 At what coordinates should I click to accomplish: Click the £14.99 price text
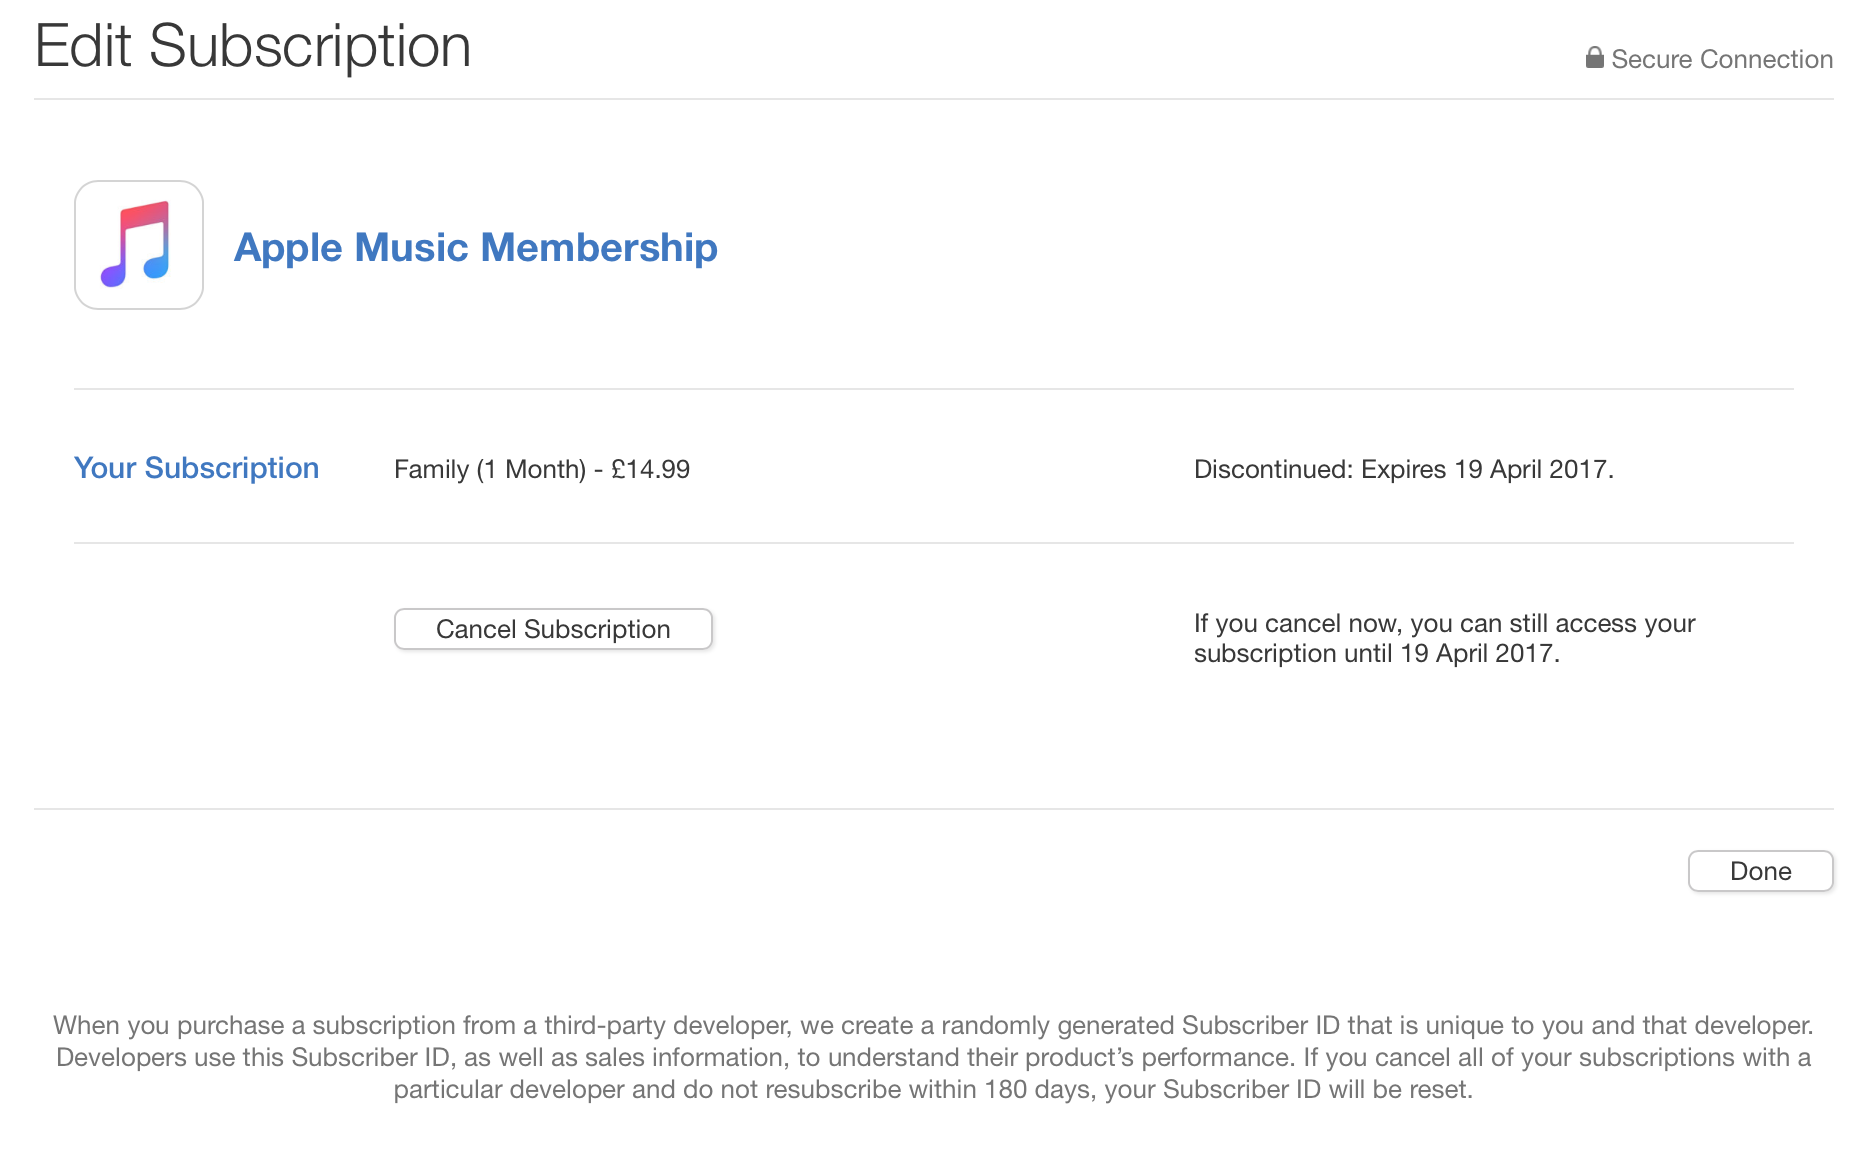651,469
